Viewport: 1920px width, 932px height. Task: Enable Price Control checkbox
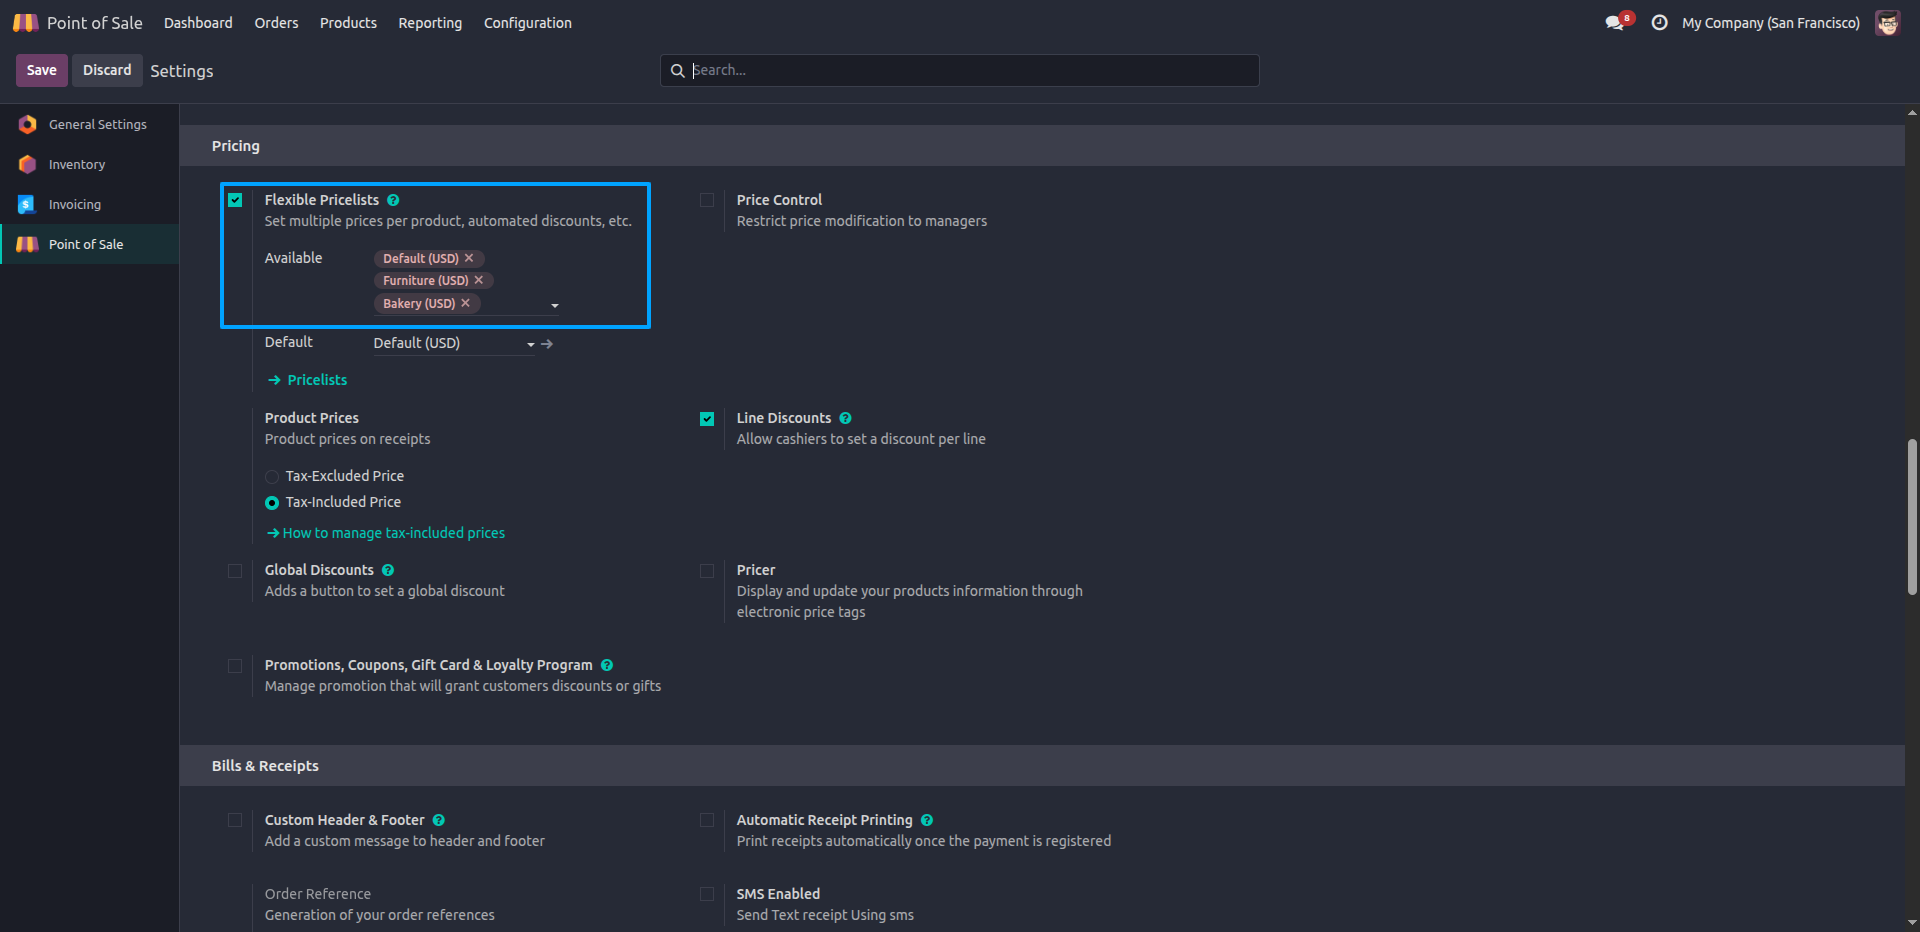(x=707, y=200)
